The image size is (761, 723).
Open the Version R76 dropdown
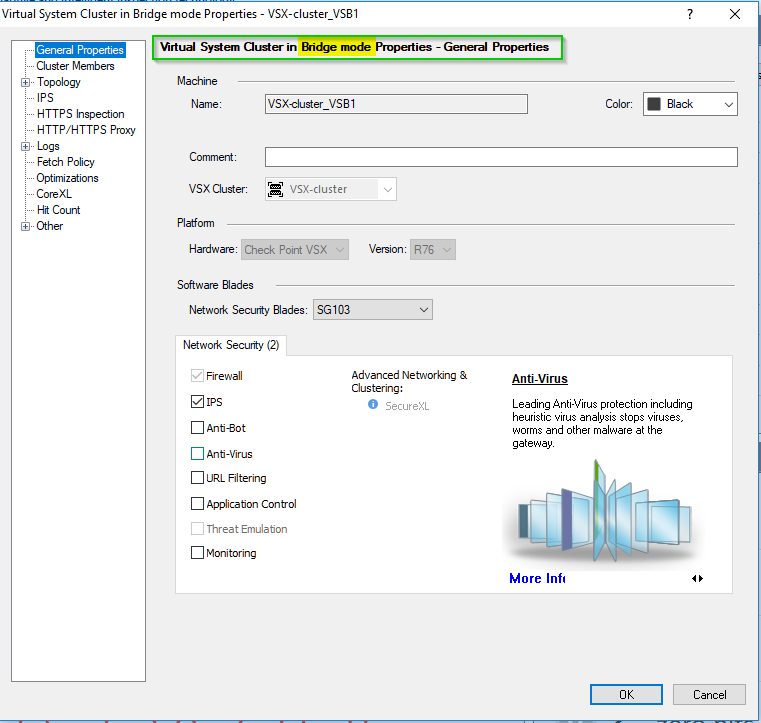pyautogui.click(x=432, y=249)
